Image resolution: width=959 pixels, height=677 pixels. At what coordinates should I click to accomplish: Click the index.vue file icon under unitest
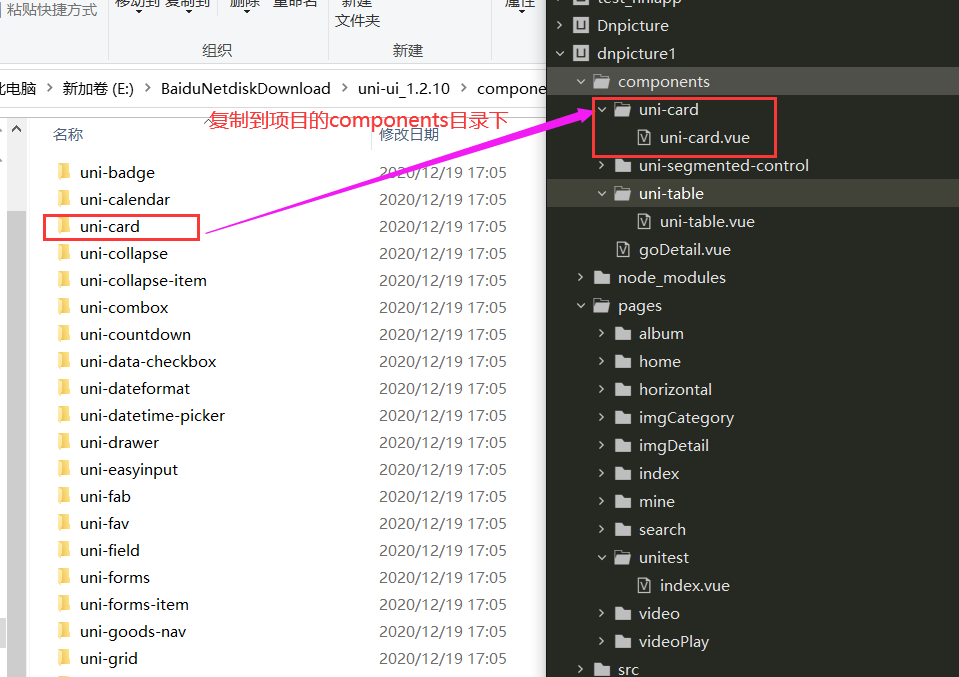click(644, 585)
